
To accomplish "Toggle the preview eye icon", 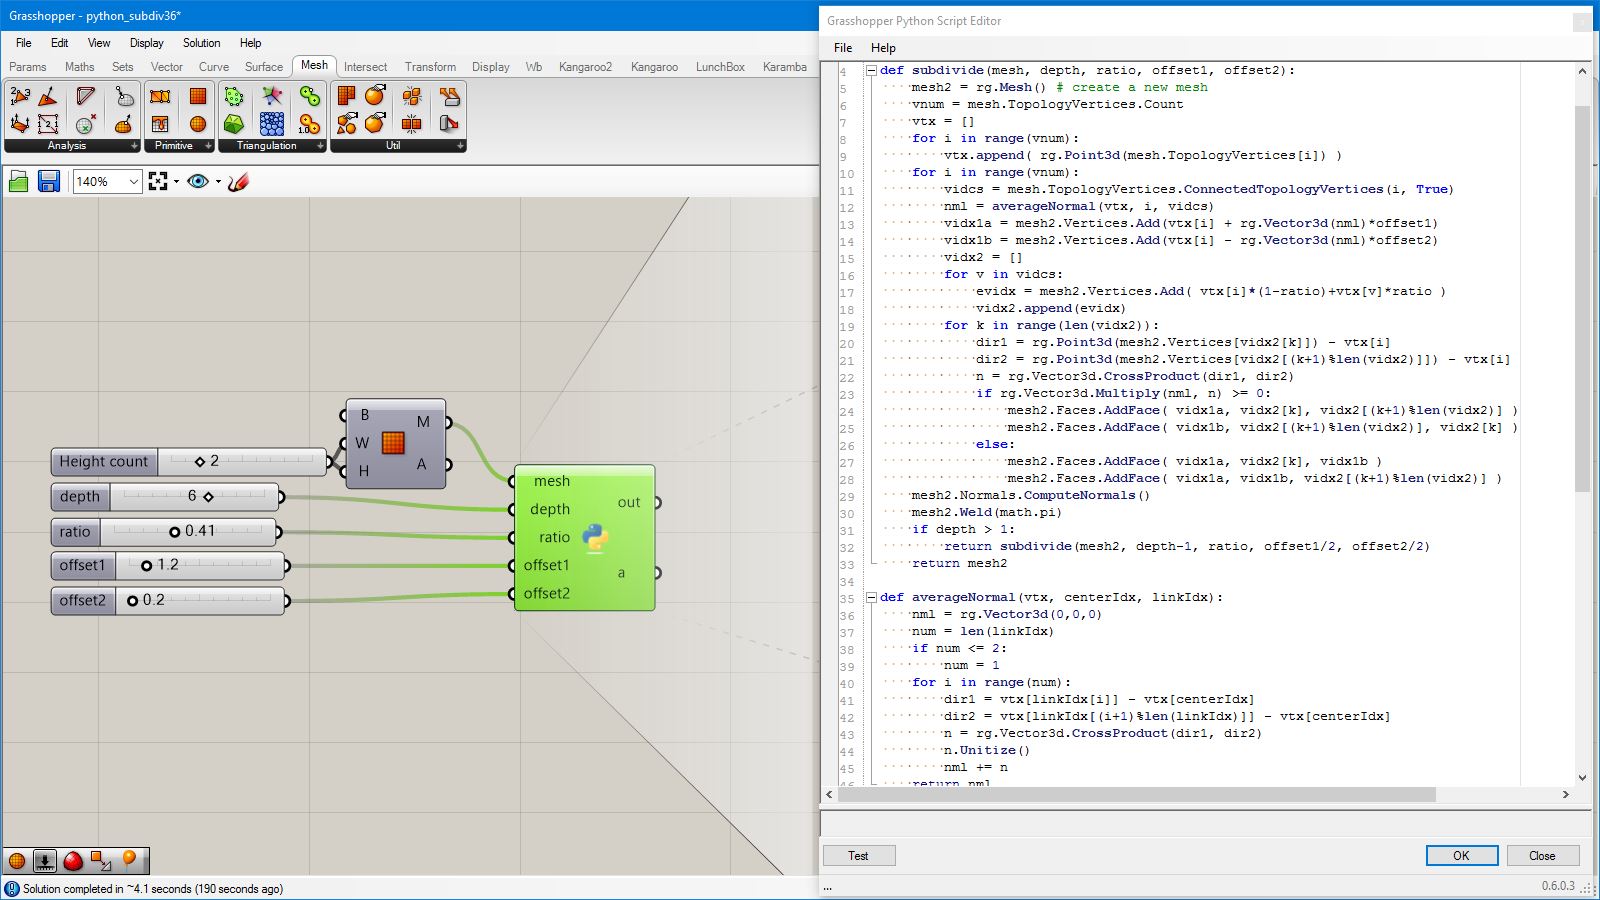I will (x=198, y=181).
